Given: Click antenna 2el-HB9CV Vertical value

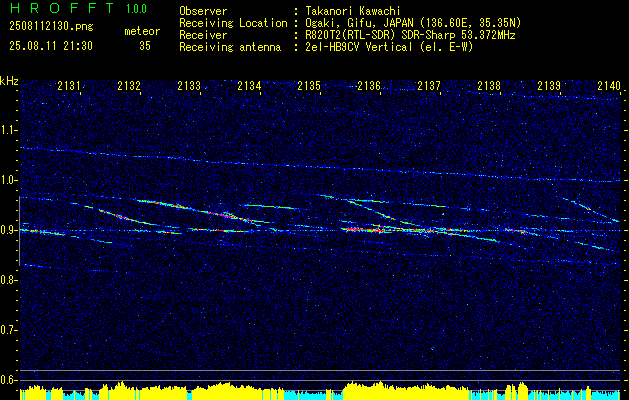Looking at the screenshot, I should click(x=389, y=47).
